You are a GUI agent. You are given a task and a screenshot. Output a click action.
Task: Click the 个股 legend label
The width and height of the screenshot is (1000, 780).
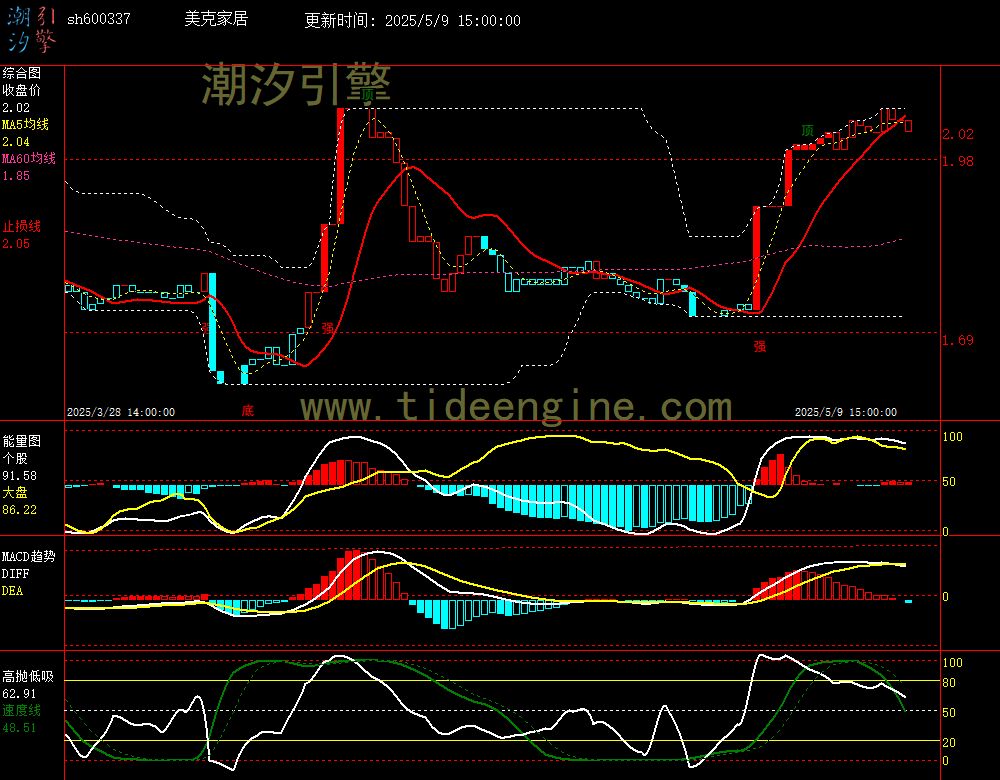[15, 458]
